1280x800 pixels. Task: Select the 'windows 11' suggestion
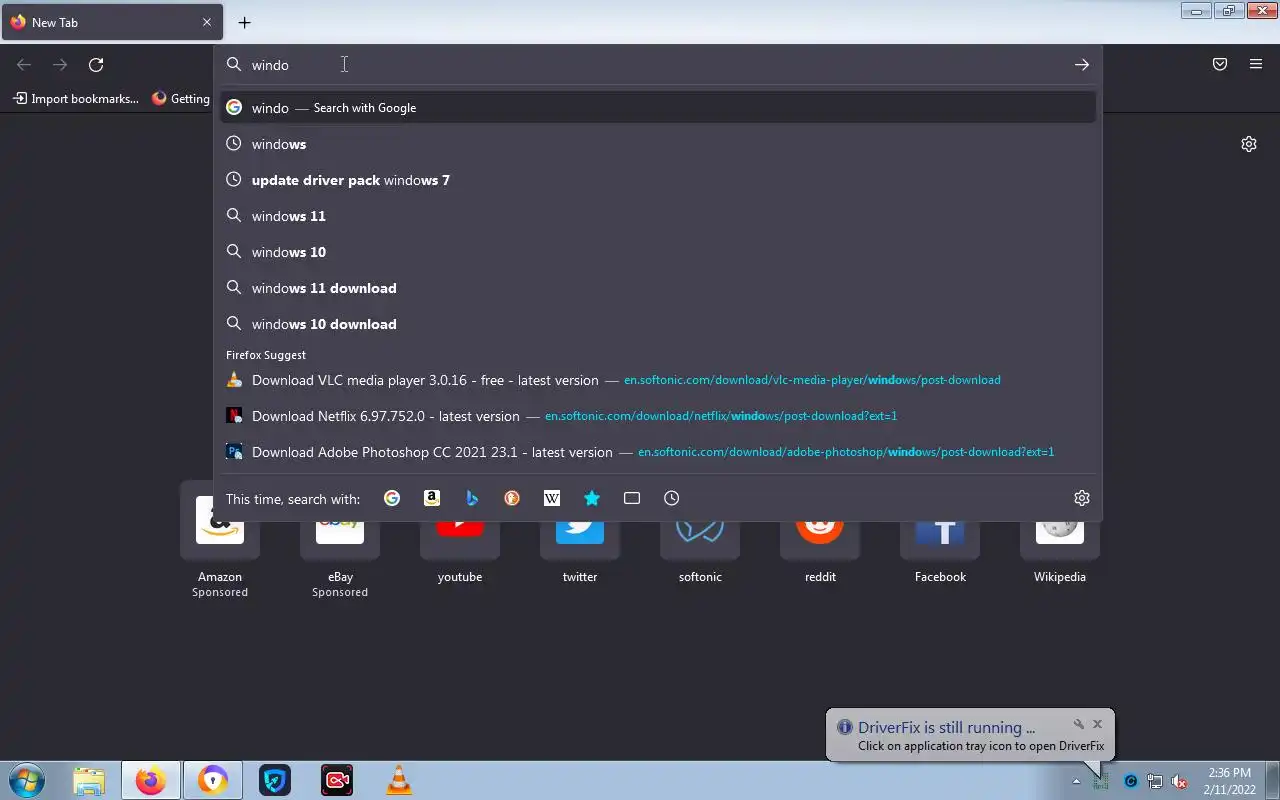[658, 216]
